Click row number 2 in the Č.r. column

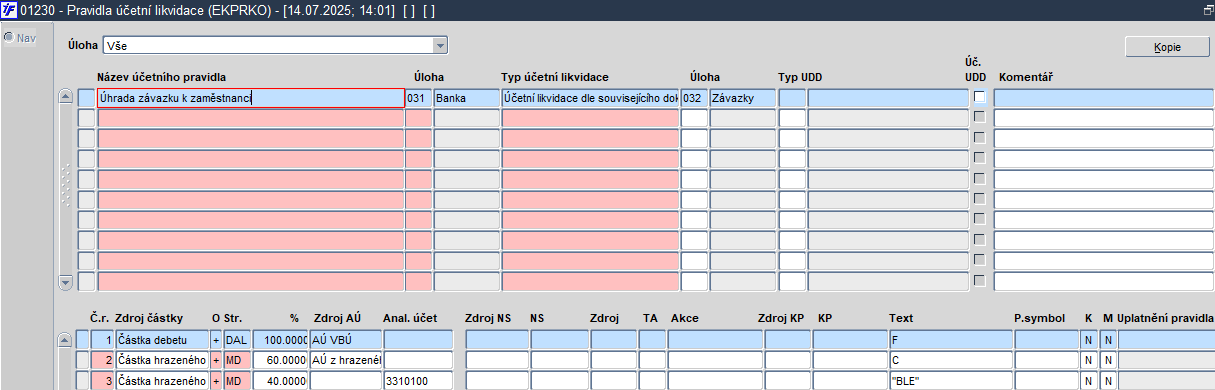tap(103, 360)
